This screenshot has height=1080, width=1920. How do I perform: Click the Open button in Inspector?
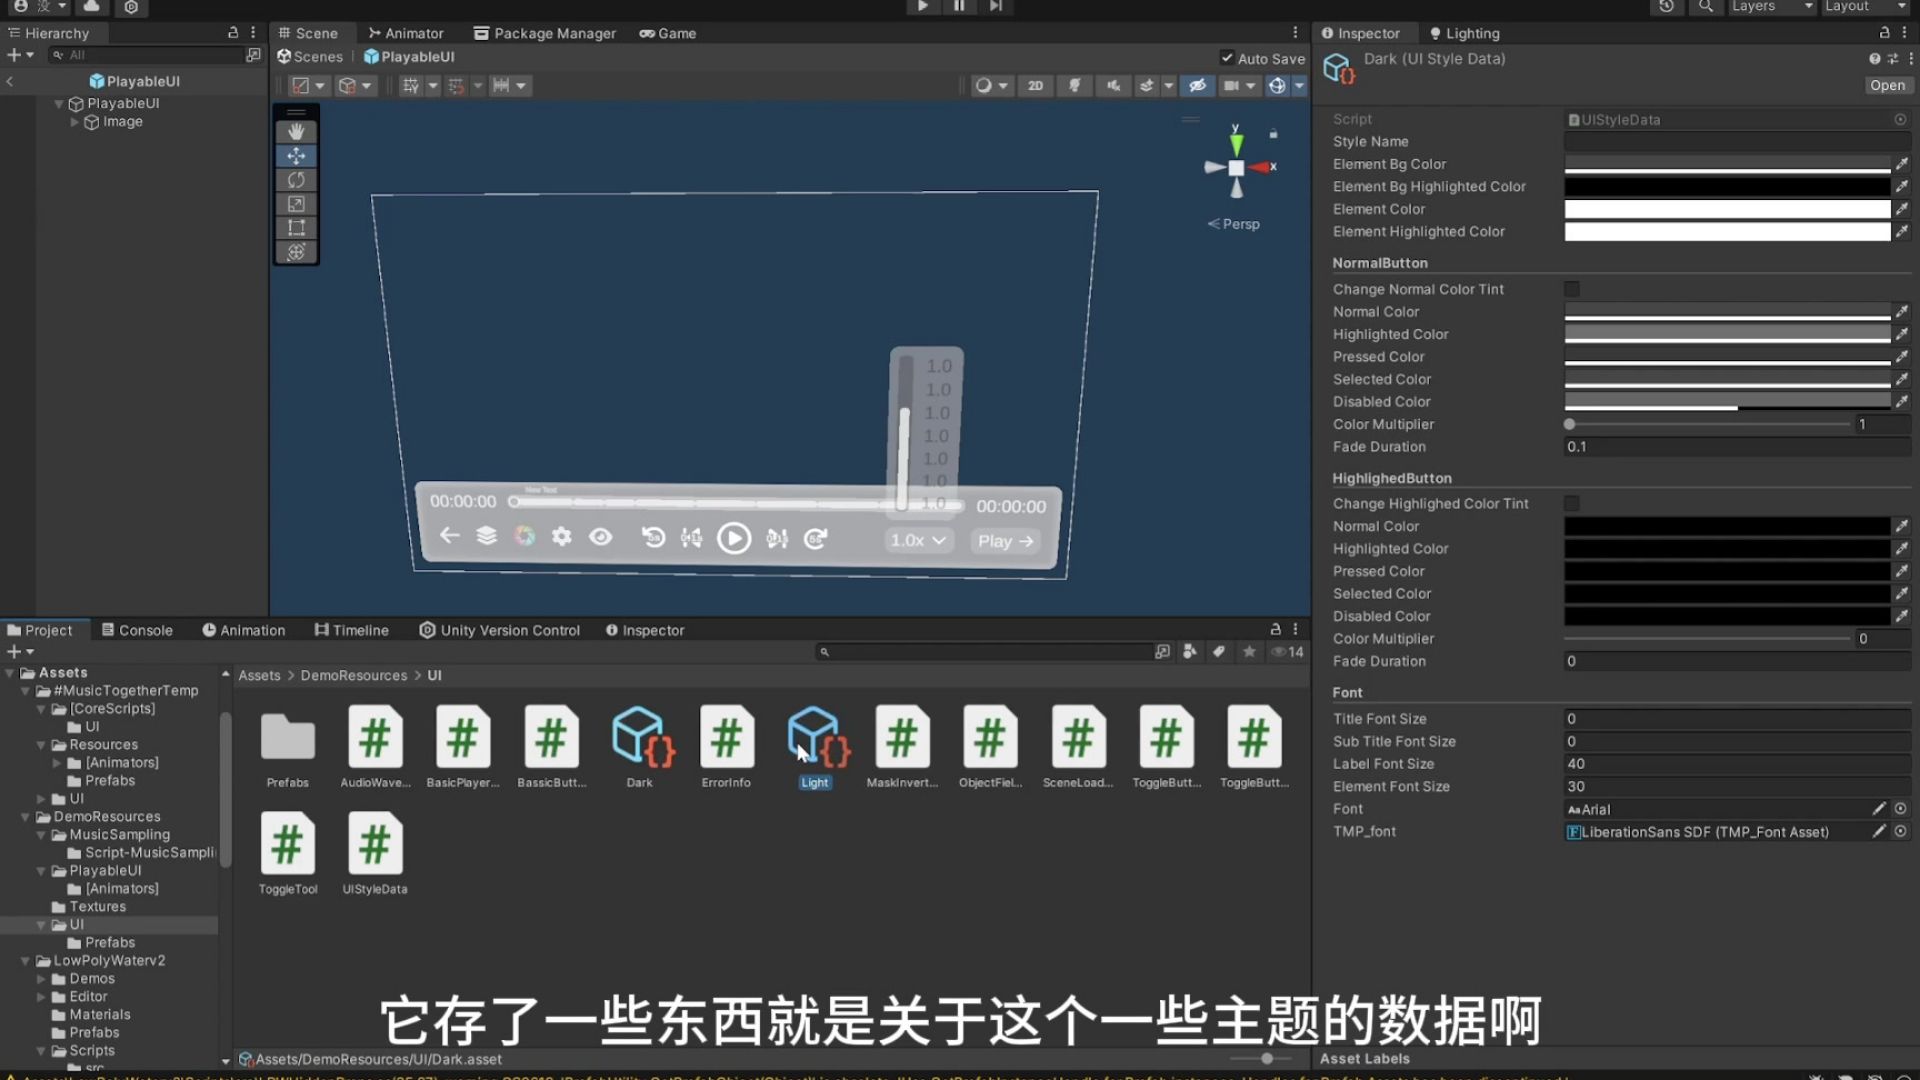pos(1887,85)
